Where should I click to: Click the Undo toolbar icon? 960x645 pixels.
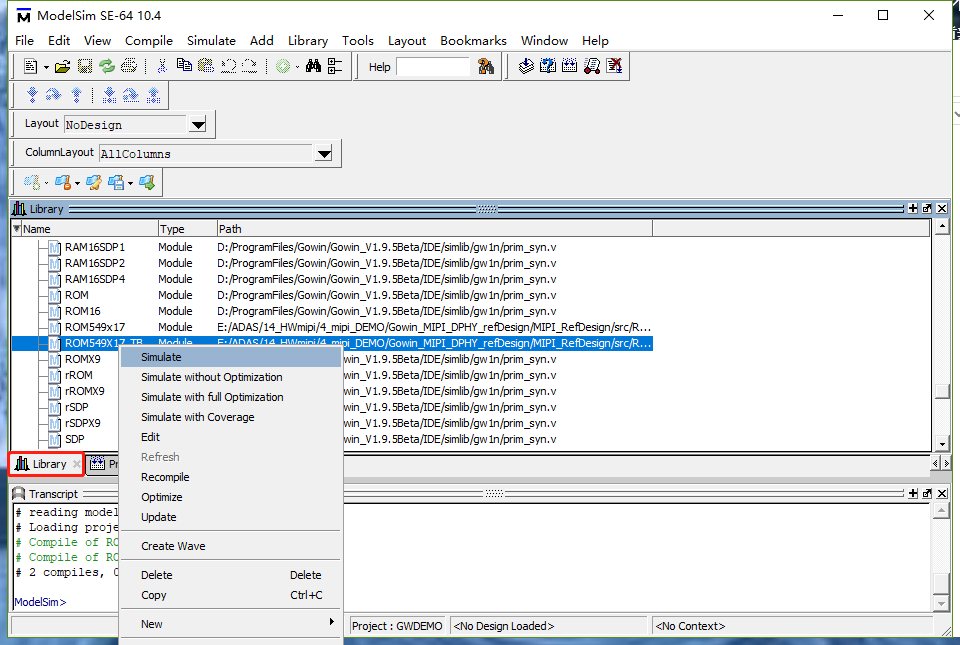click(226, 66)
